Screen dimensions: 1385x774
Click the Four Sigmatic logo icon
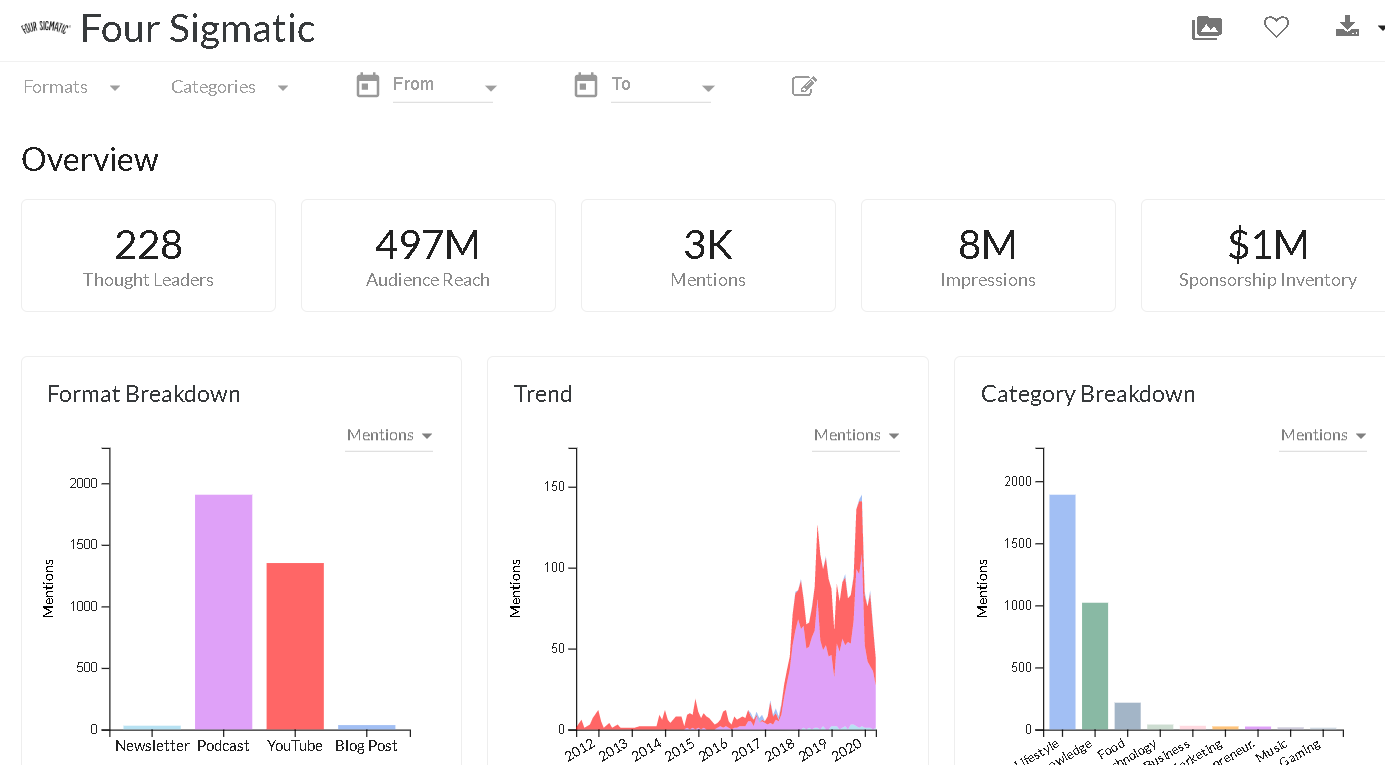point(45,28)
